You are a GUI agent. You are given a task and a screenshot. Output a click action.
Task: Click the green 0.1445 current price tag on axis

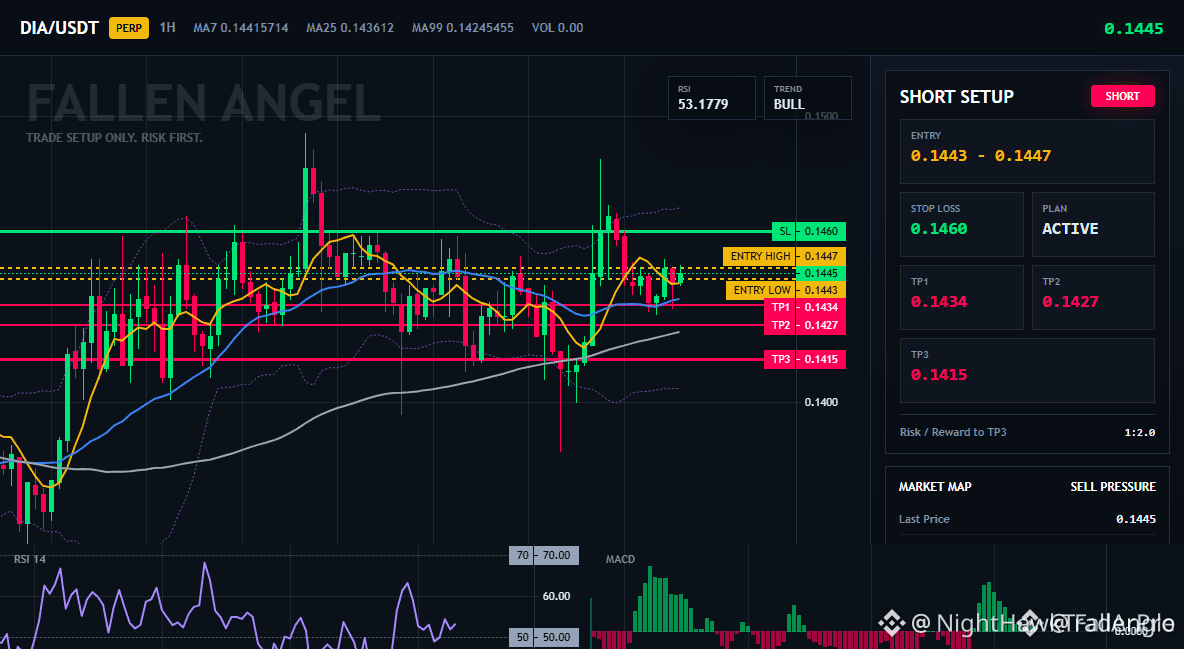pos(821,274)
